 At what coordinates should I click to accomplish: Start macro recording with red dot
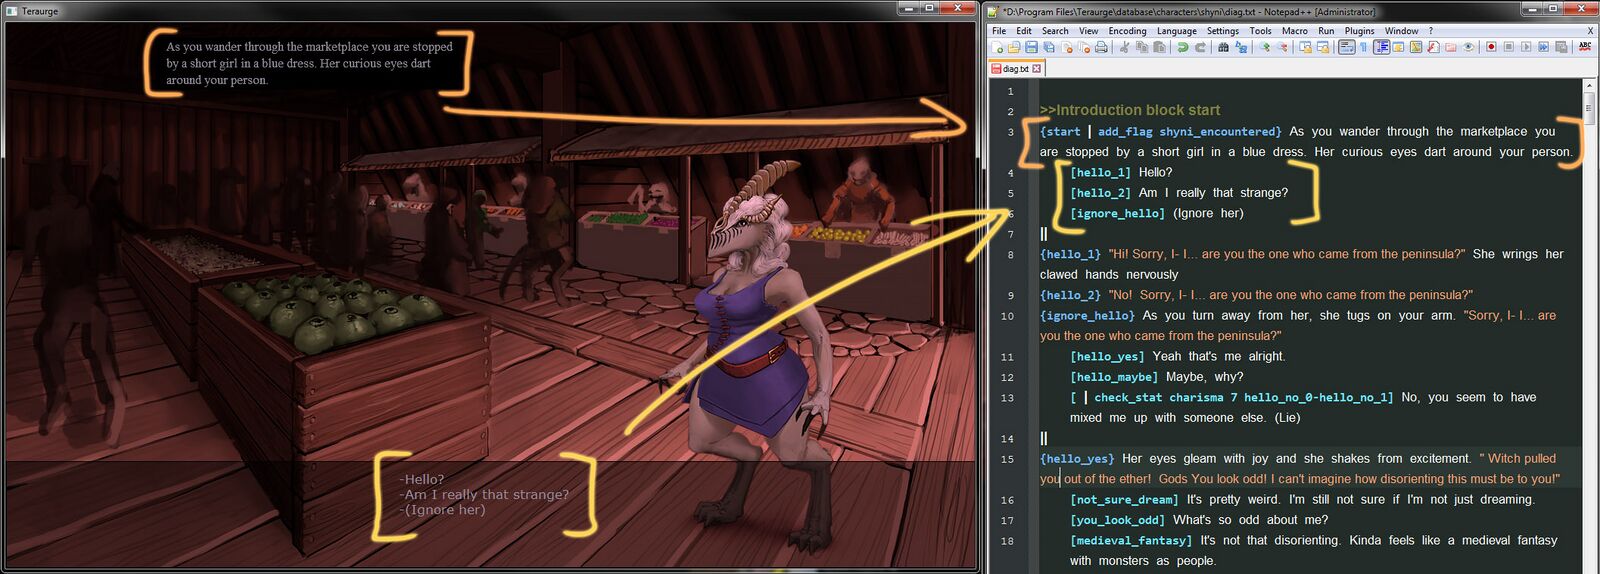pos(1491,47)
